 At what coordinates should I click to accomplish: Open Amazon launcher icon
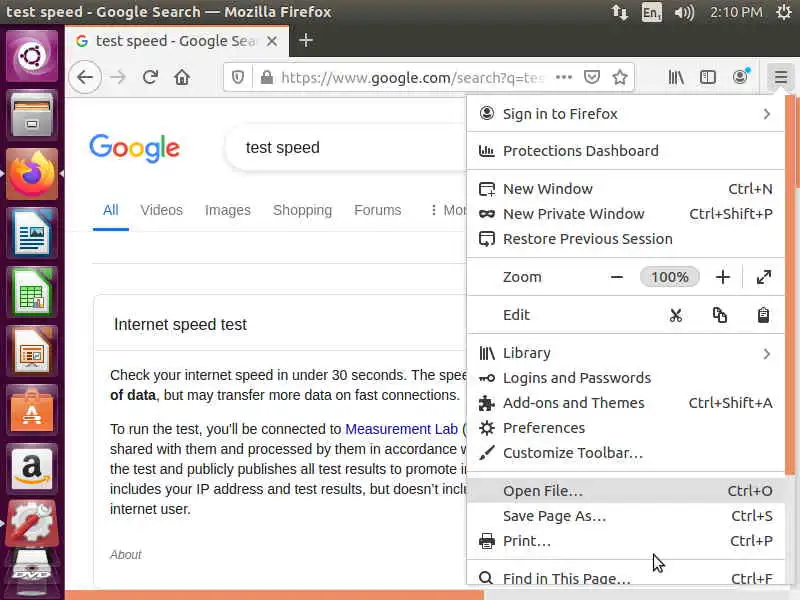tap(32, 469)
